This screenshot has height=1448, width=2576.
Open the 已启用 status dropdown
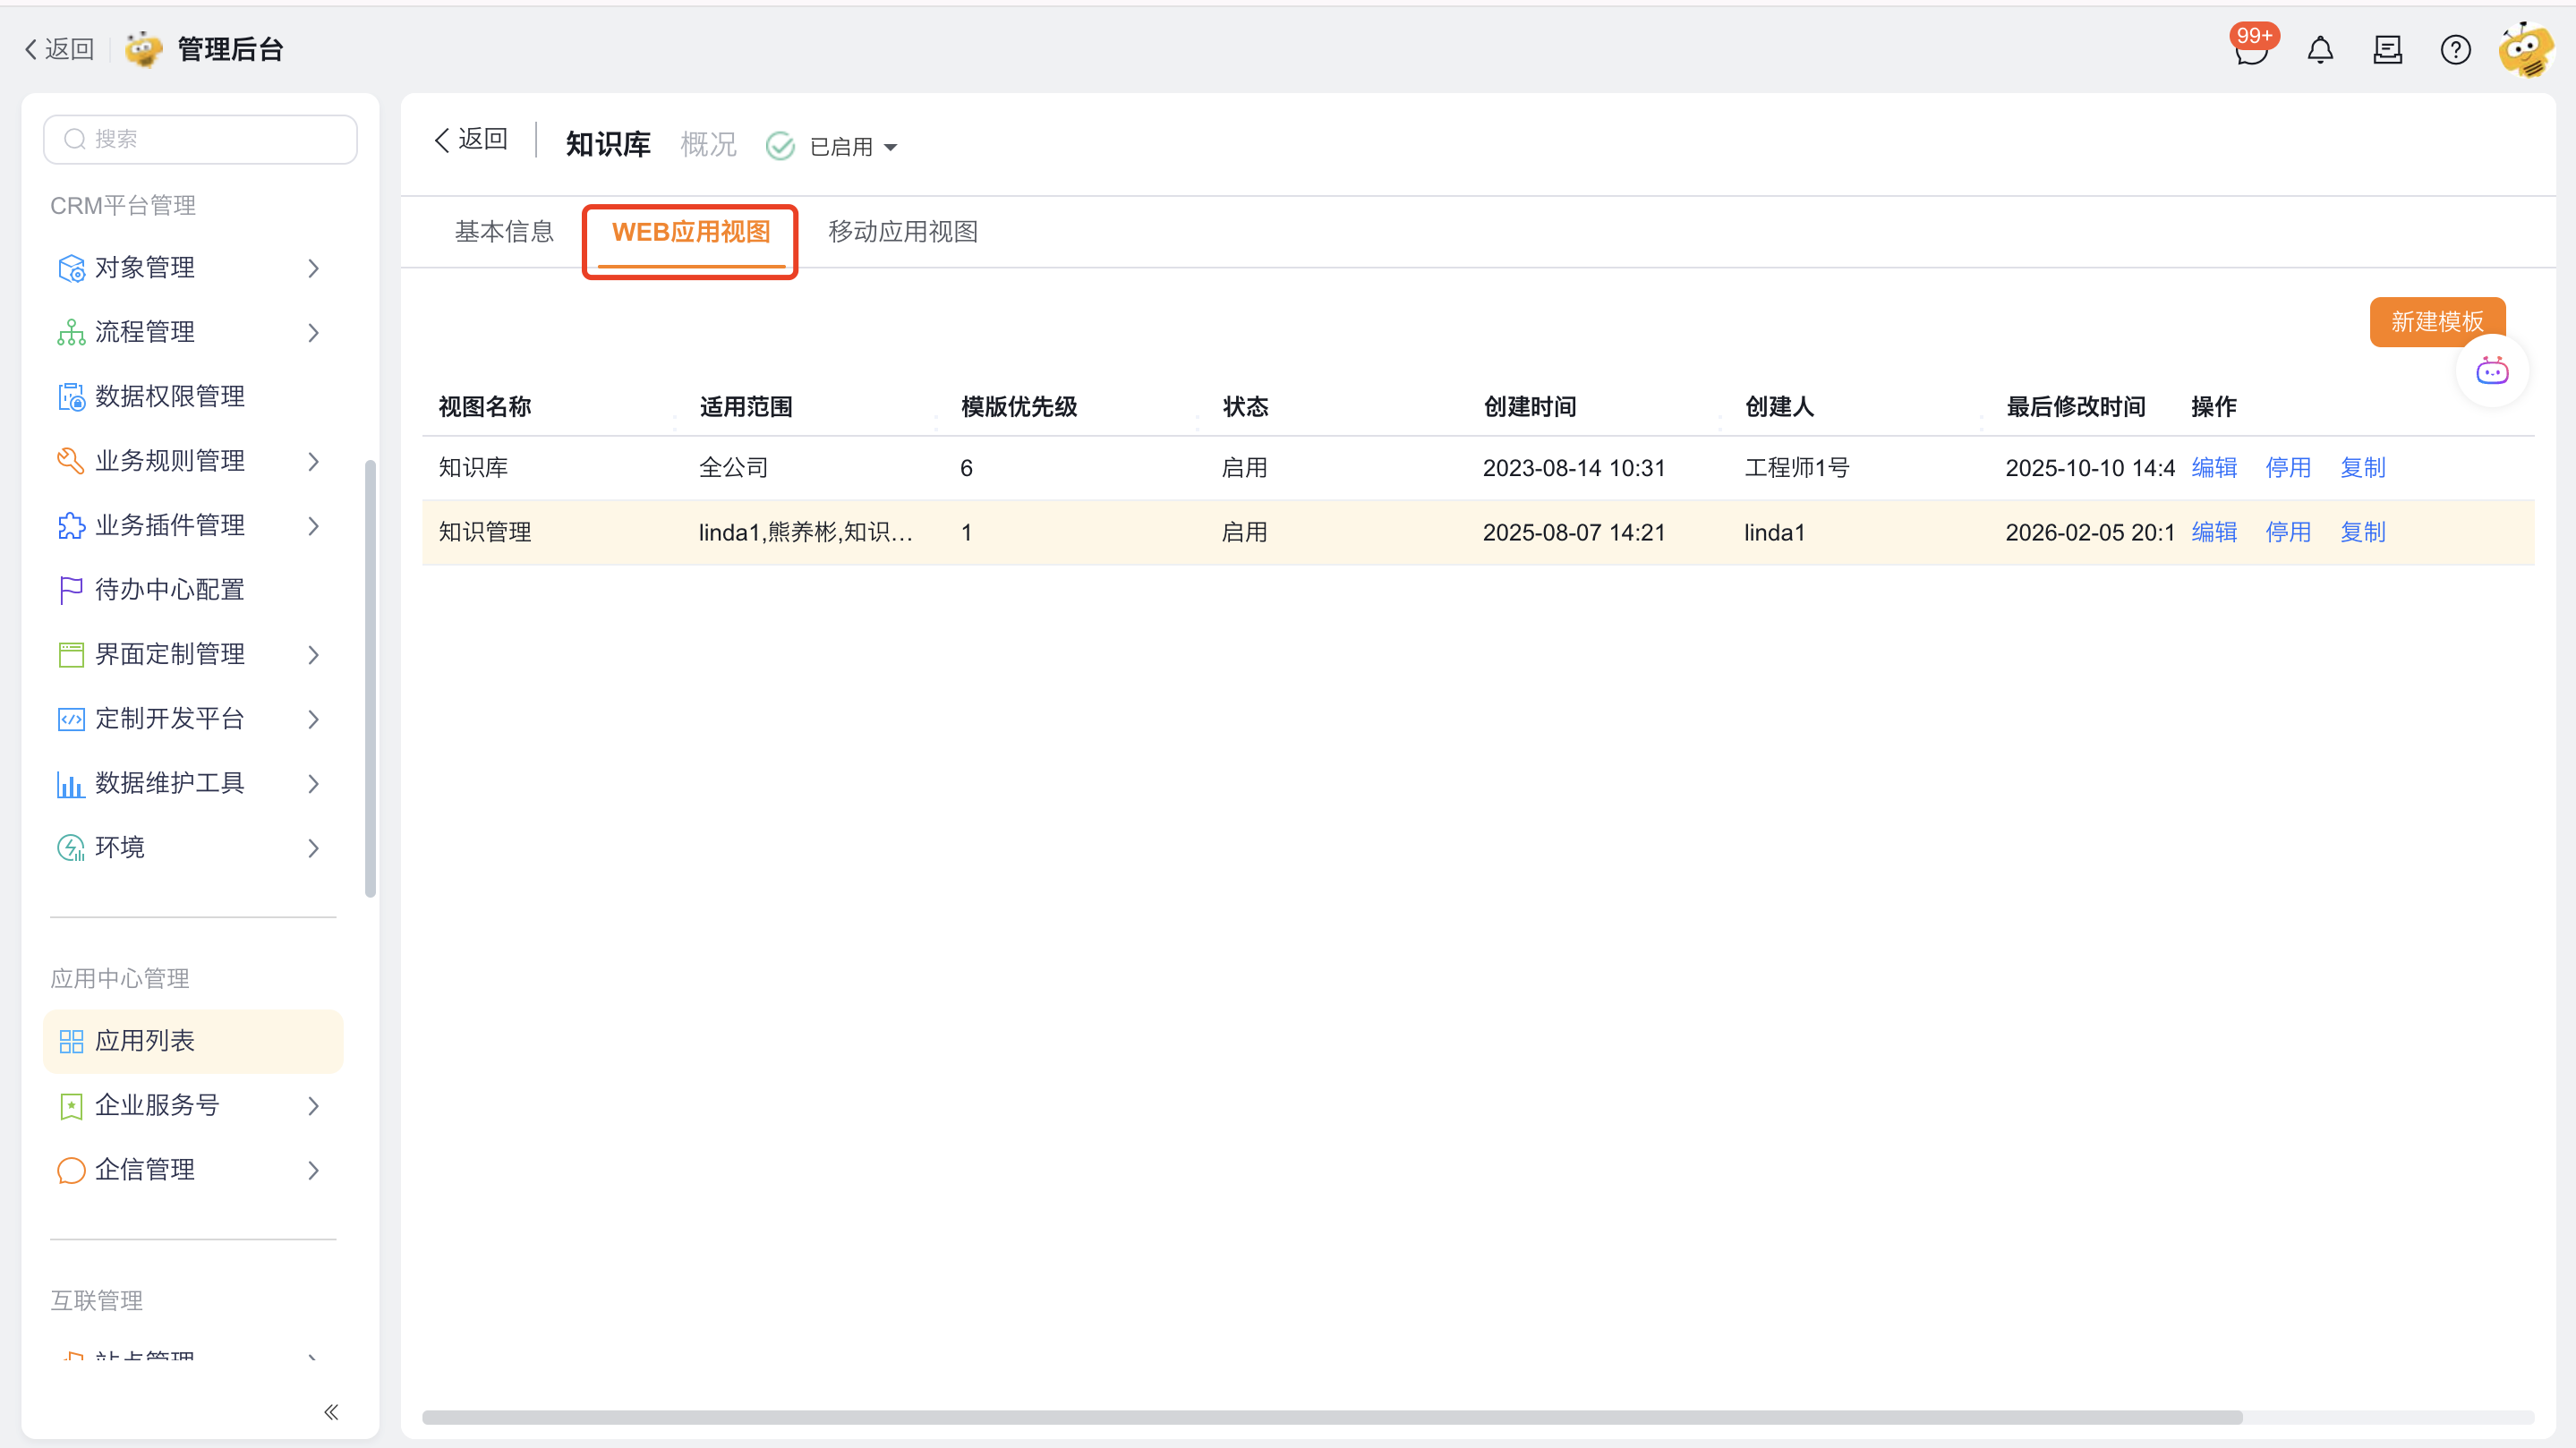tap(852, 147)
